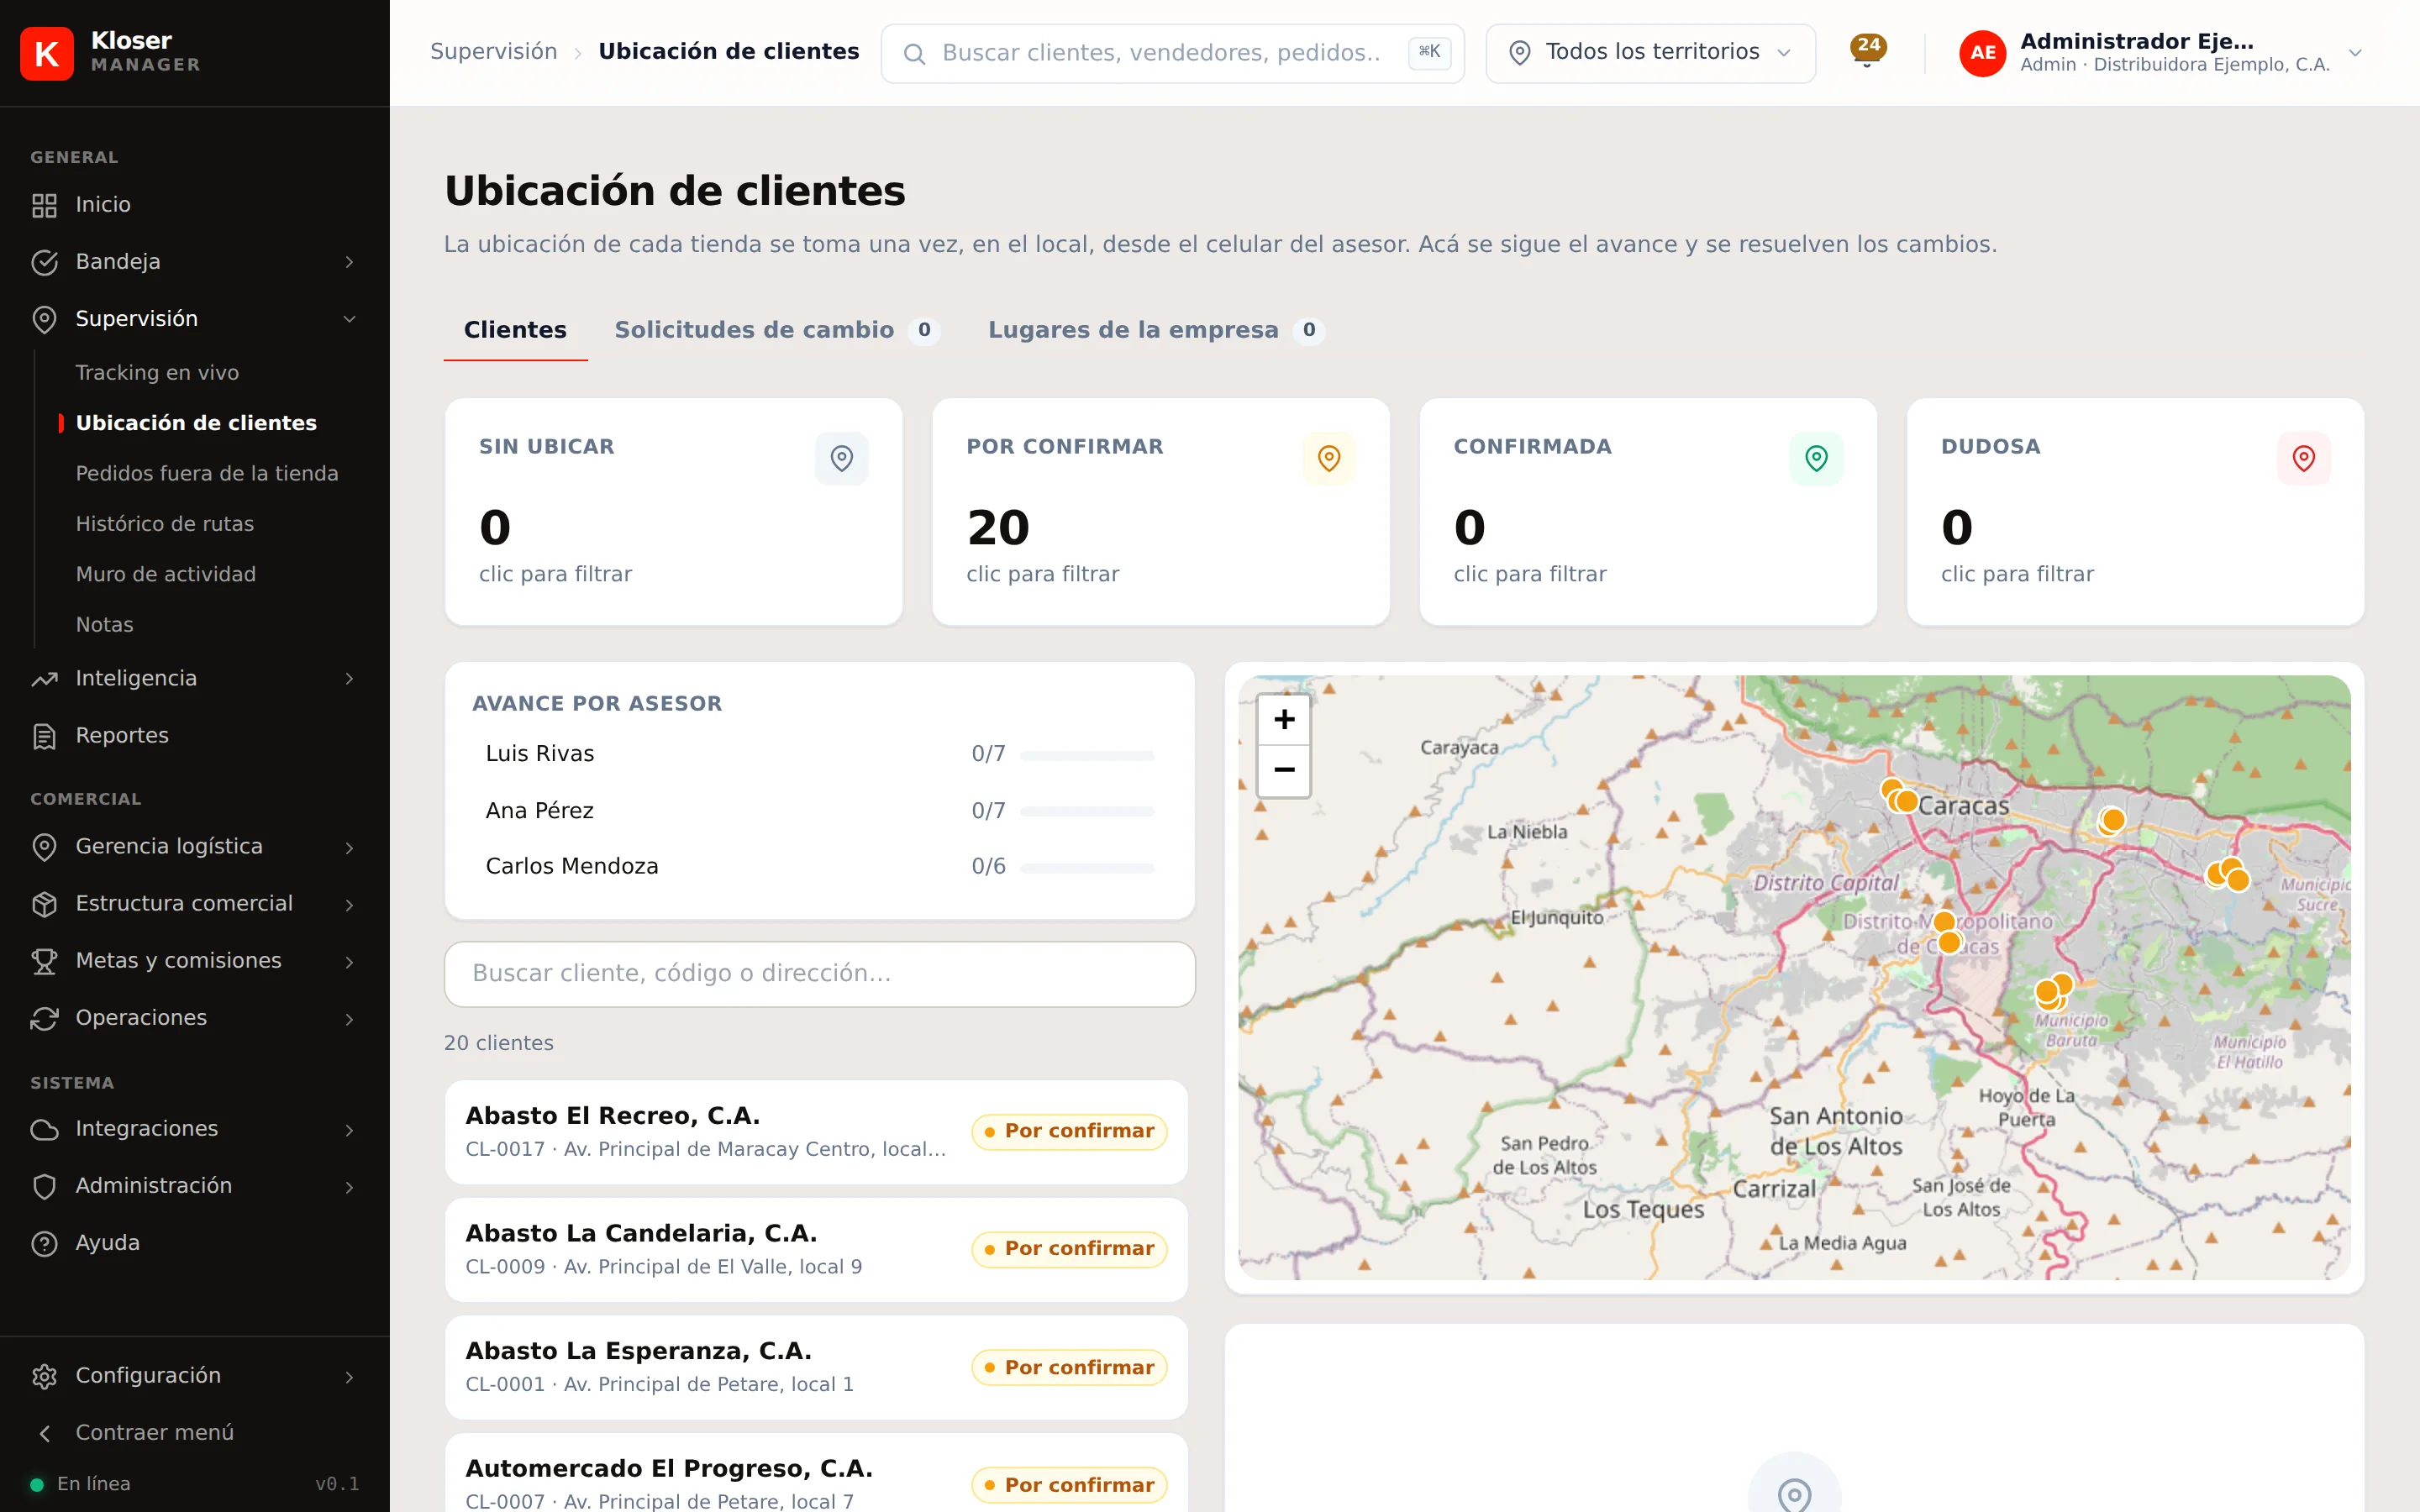This screenshot has height=1512, width=2420.
Task: Click the Inteligencia trend-line icon
Action: point(44,679)
